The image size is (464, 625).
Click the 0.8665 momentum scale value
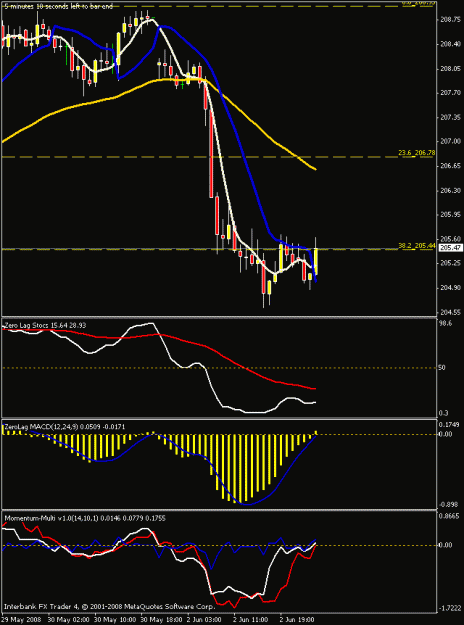450,516
